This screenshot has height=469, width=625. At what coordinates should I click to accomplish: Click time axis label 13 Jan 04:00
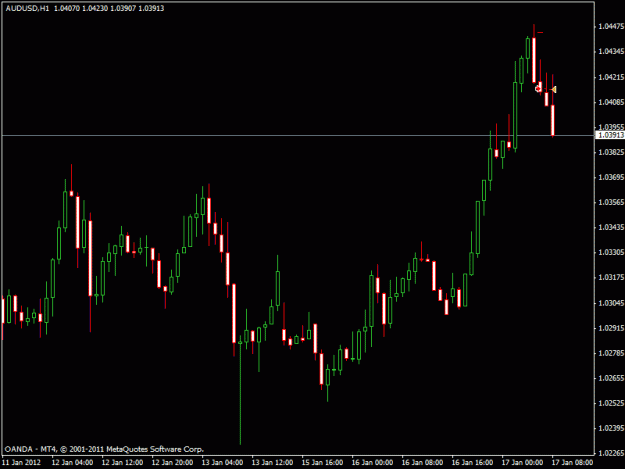pos(222,462)
